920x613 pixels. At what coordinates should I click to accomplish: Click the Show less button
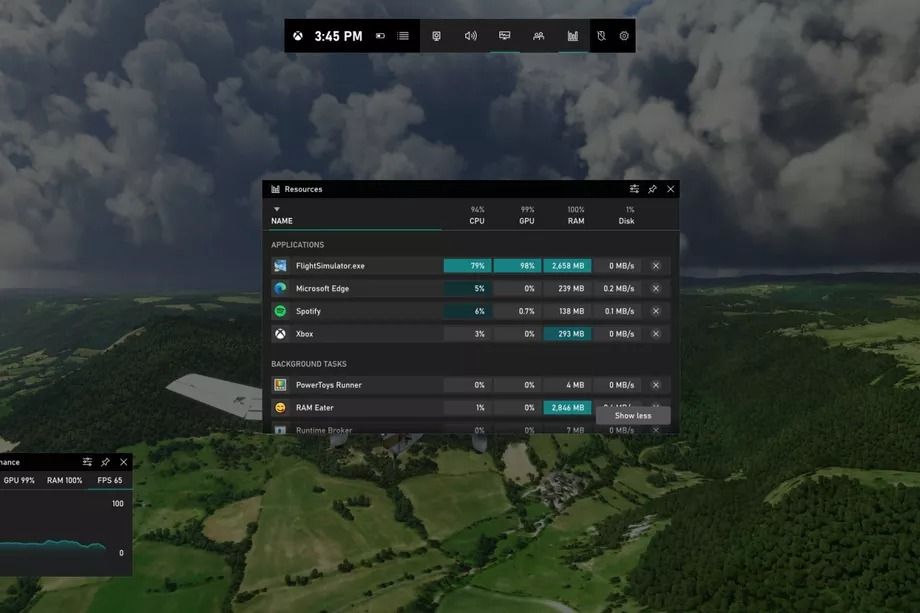click(x=632, y=416)
